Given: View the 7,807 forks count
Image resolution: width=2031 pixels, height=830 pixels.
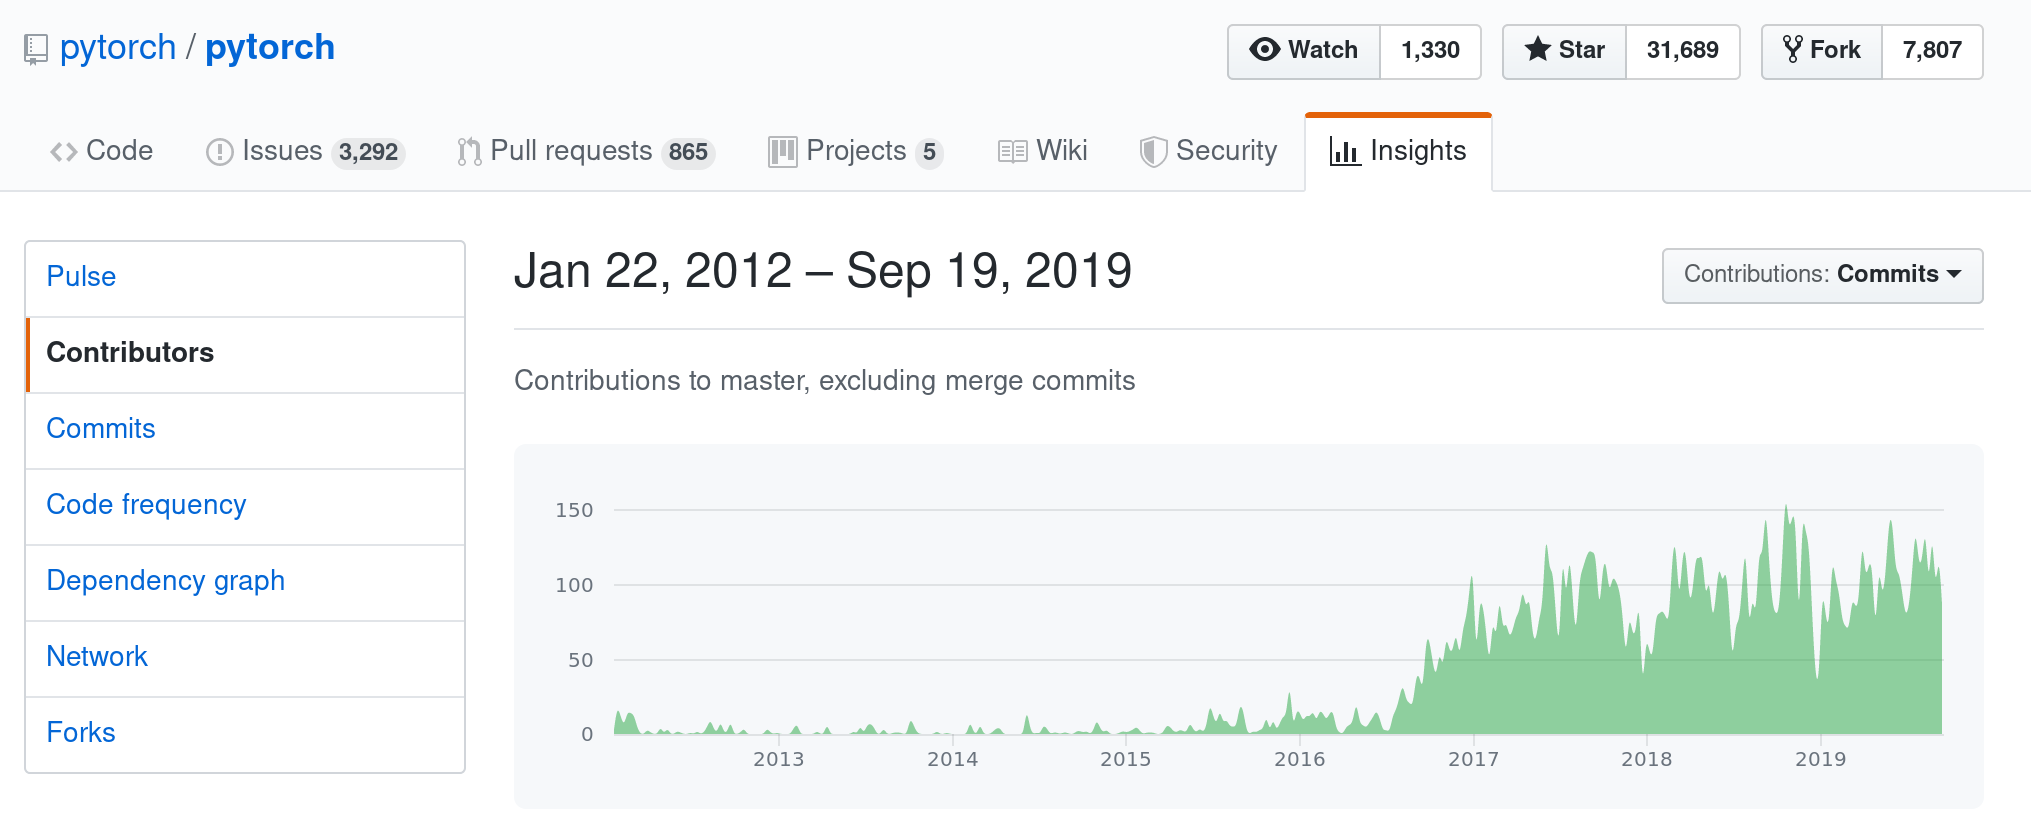Looking at the screenshot, I should coord(1932,51).
